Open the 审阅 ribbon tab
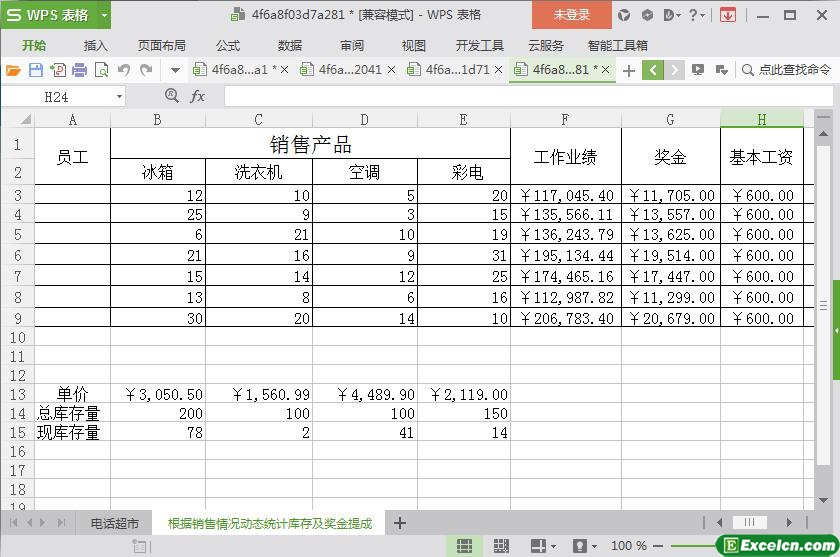840x557 pixels. pos(352,46)
